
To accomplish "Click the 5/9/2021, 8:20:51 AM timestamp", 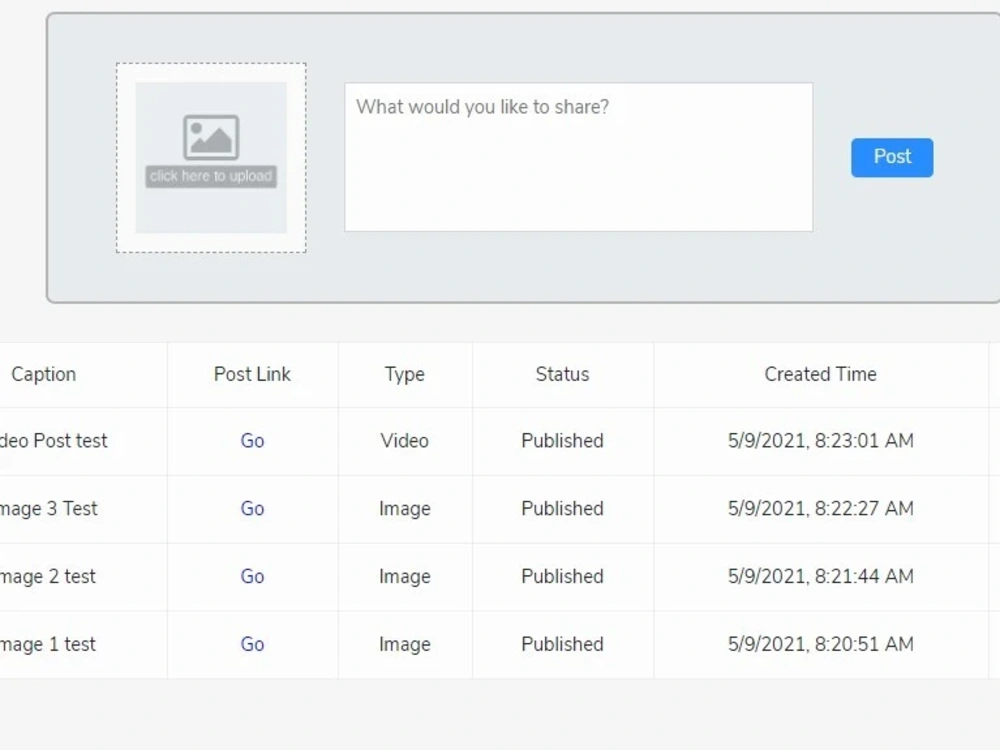I will pos(821,644).
